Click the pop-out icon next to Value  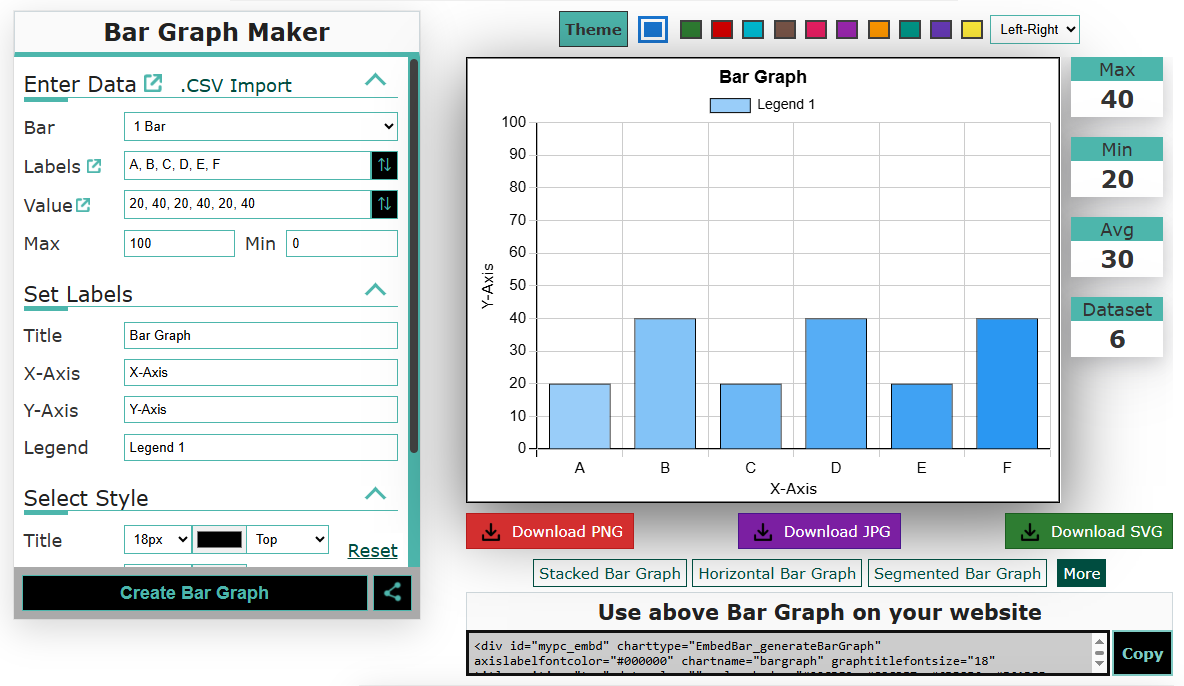coord(83,205)
